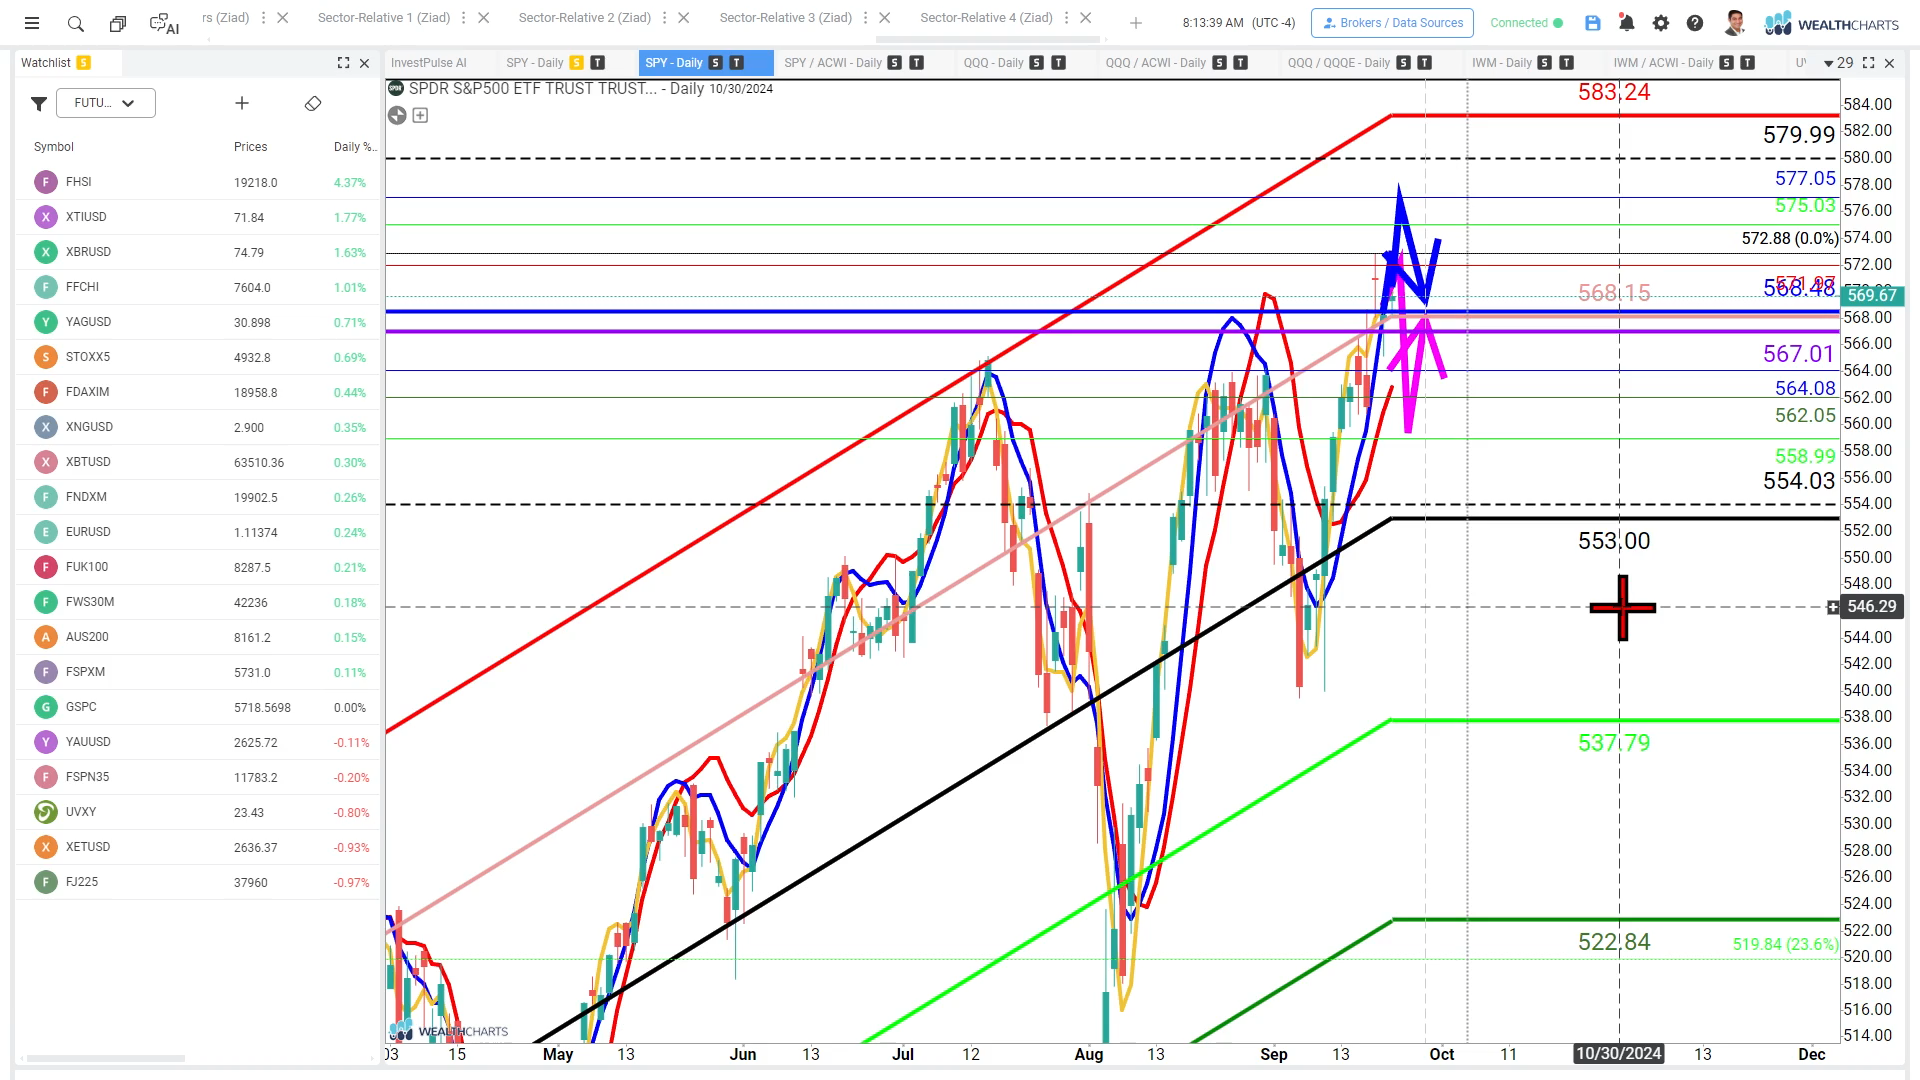1920x1080 pixels.
Task: Open options menu for Sector-Relative 1 tab
Action: (464, 18)
